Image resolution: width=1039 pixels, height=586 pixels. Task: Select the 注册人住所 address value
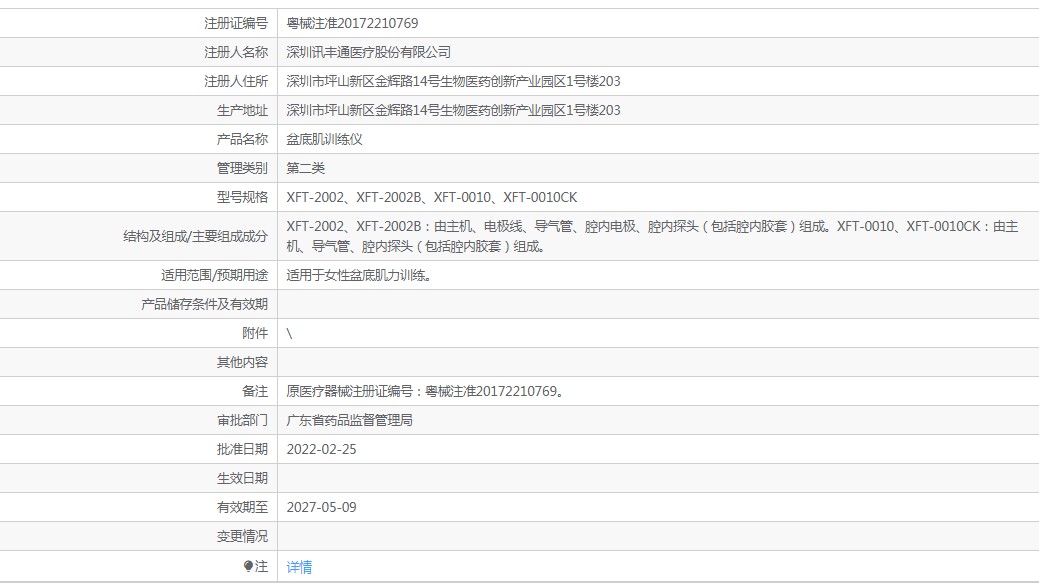[453, 82]
